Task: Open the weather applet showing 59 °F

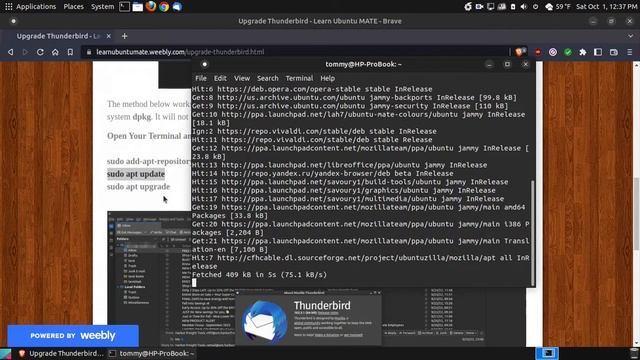Action: [558, 7]
